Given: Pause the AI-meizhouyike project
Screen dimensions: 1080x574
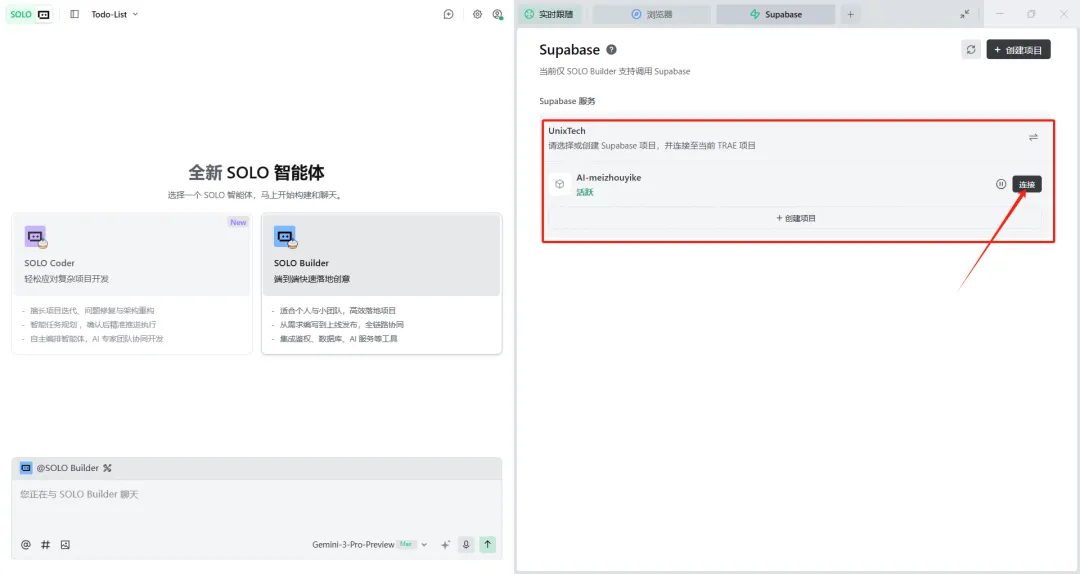Looking at the screenshot, I should (x=1001, y=184).
